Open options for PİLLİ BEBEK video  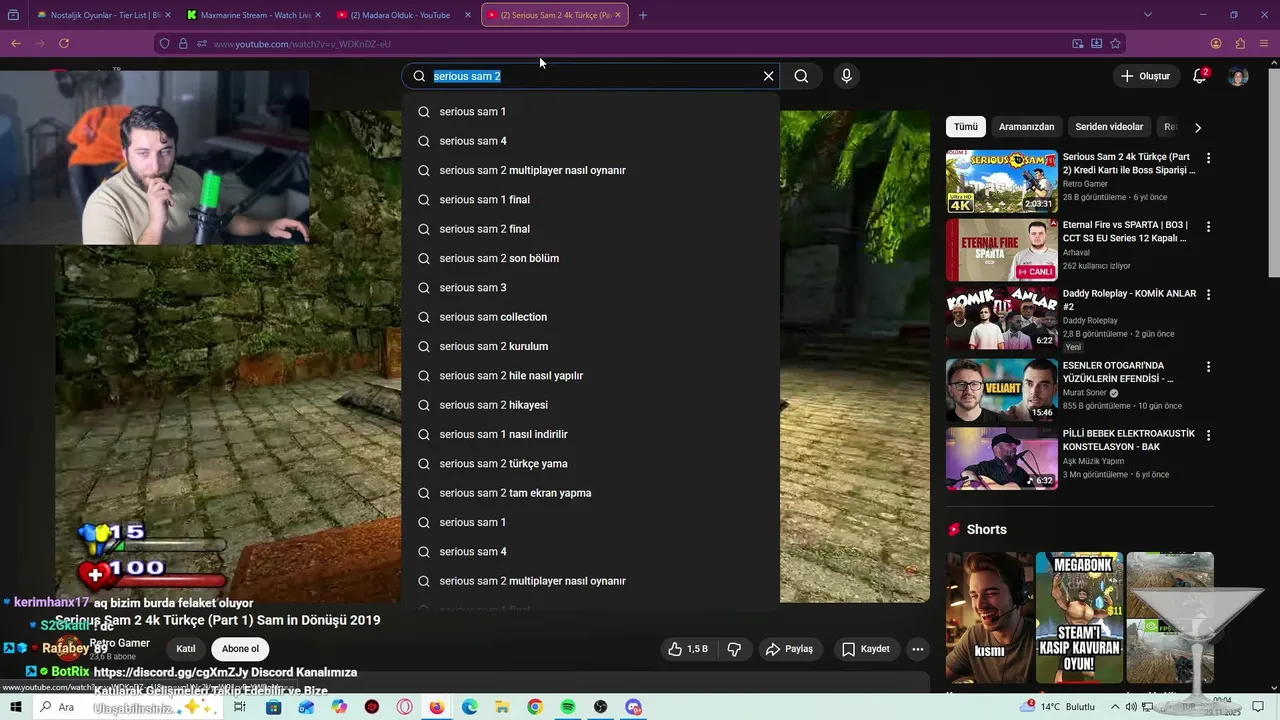(x=1208, y=435)
